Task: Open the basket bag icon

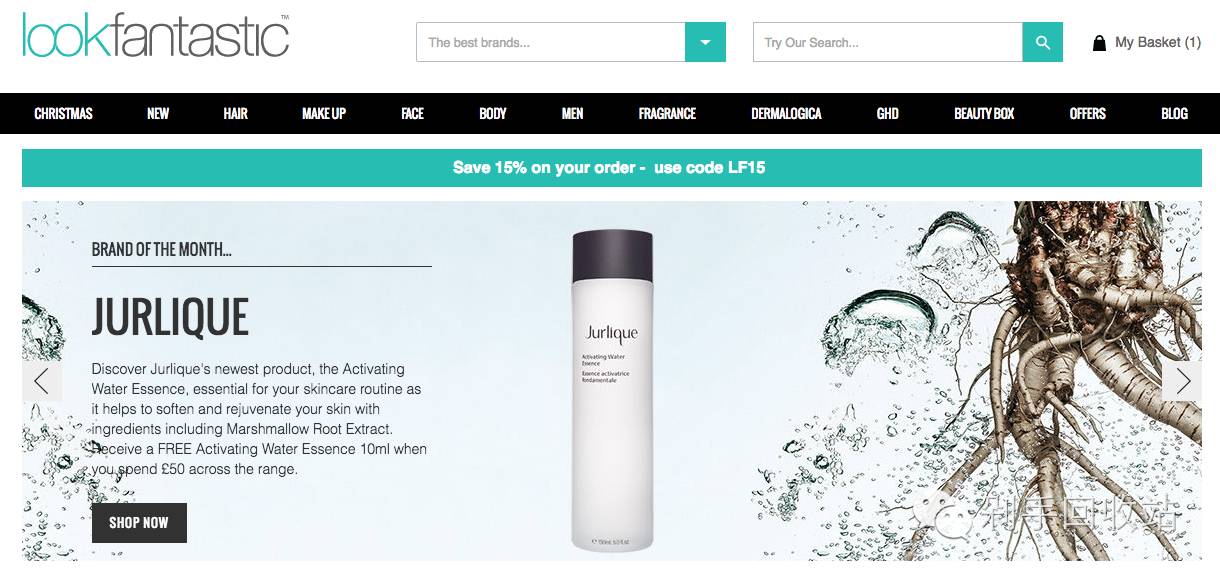Action: click(1099, 43)
